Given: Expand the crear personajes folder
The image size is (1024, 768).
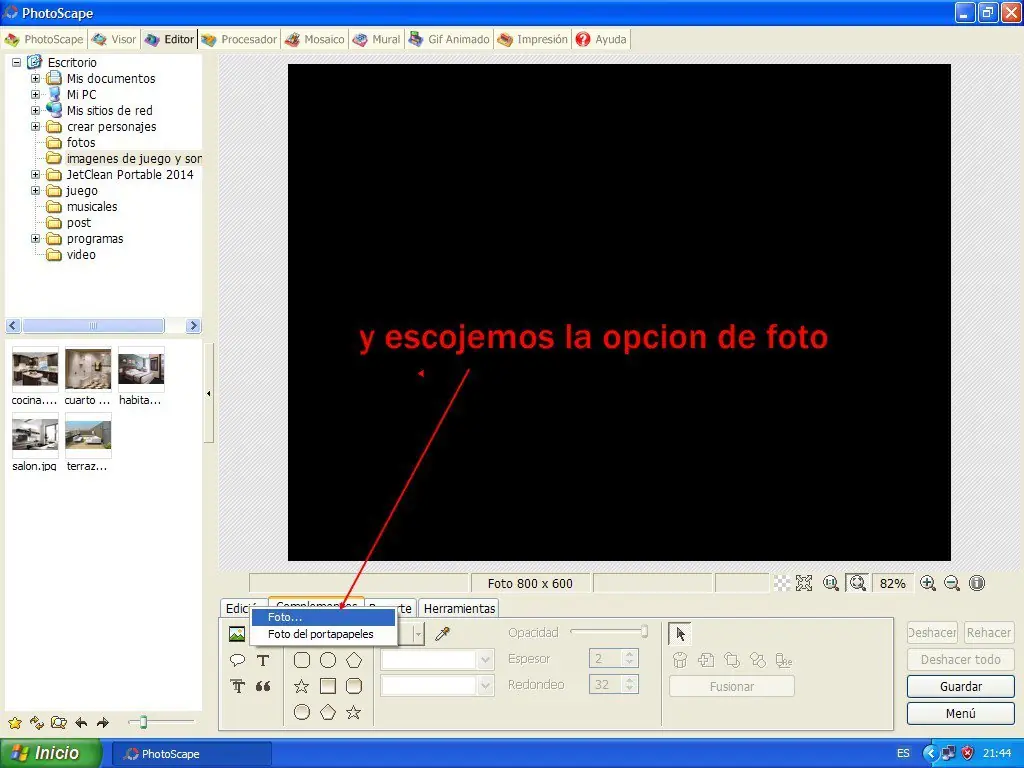Looking at the screenshot, I should (x=35, y=127).
